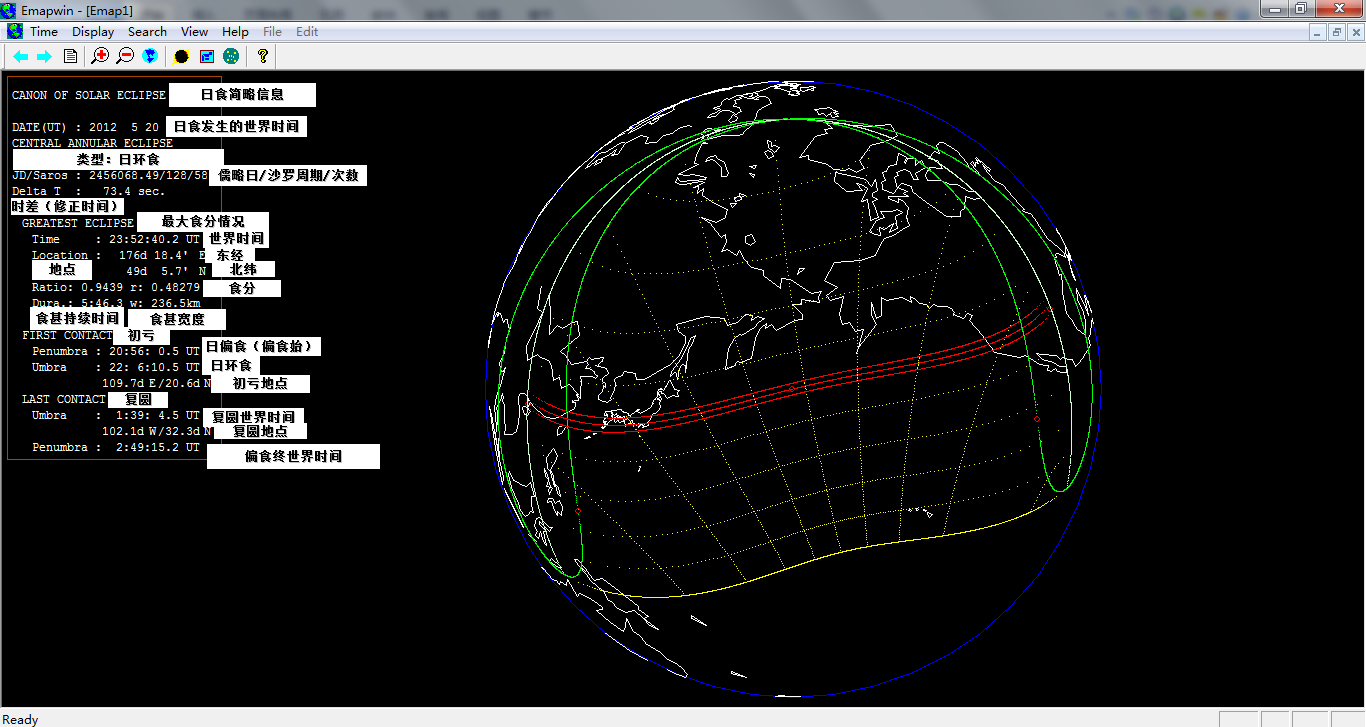Open the Time menu
The image size is (1366, 727).
click(44, 31)
